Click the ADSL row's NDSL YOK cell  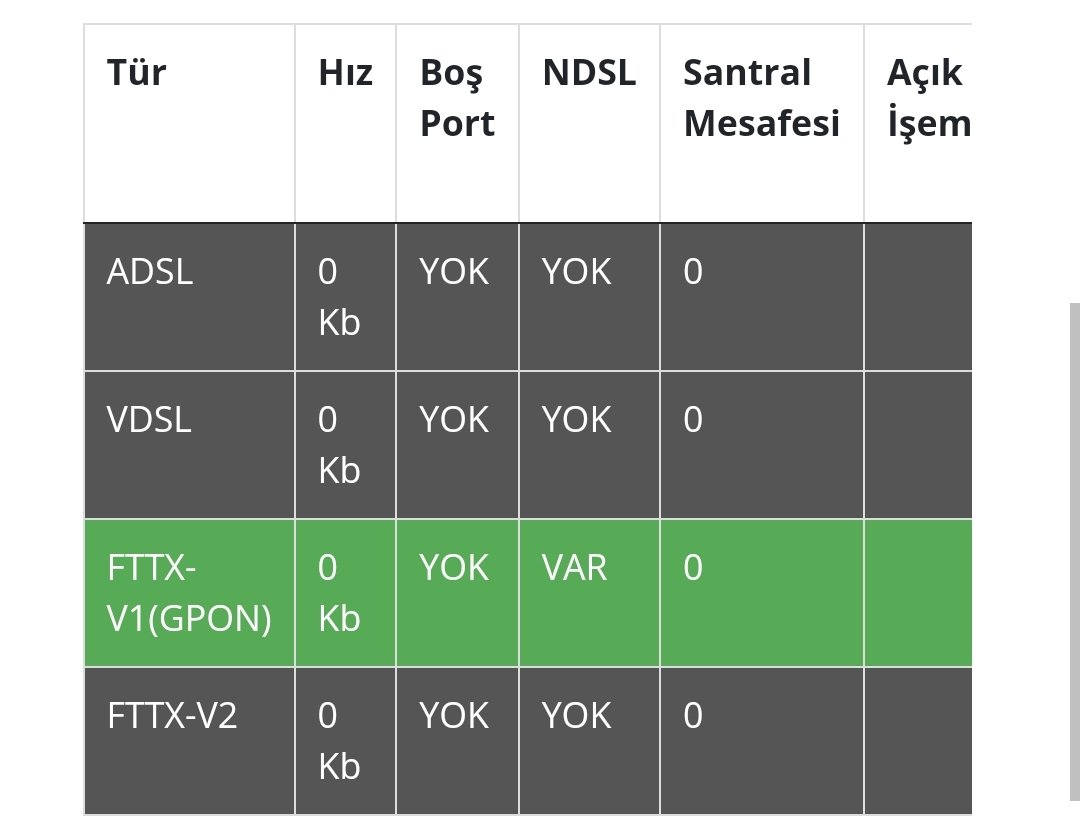tap(576, 272)
